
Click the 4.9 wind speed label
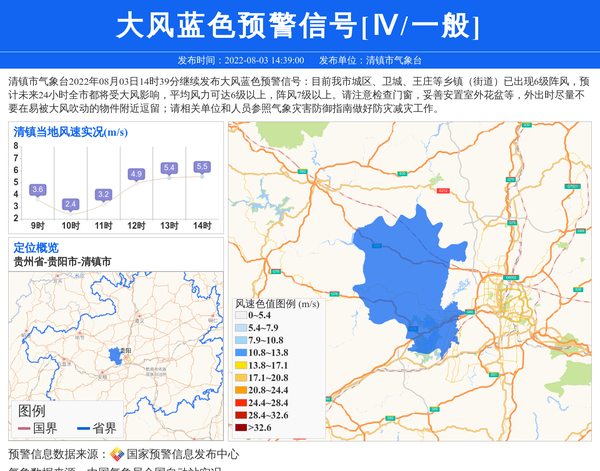136,174
